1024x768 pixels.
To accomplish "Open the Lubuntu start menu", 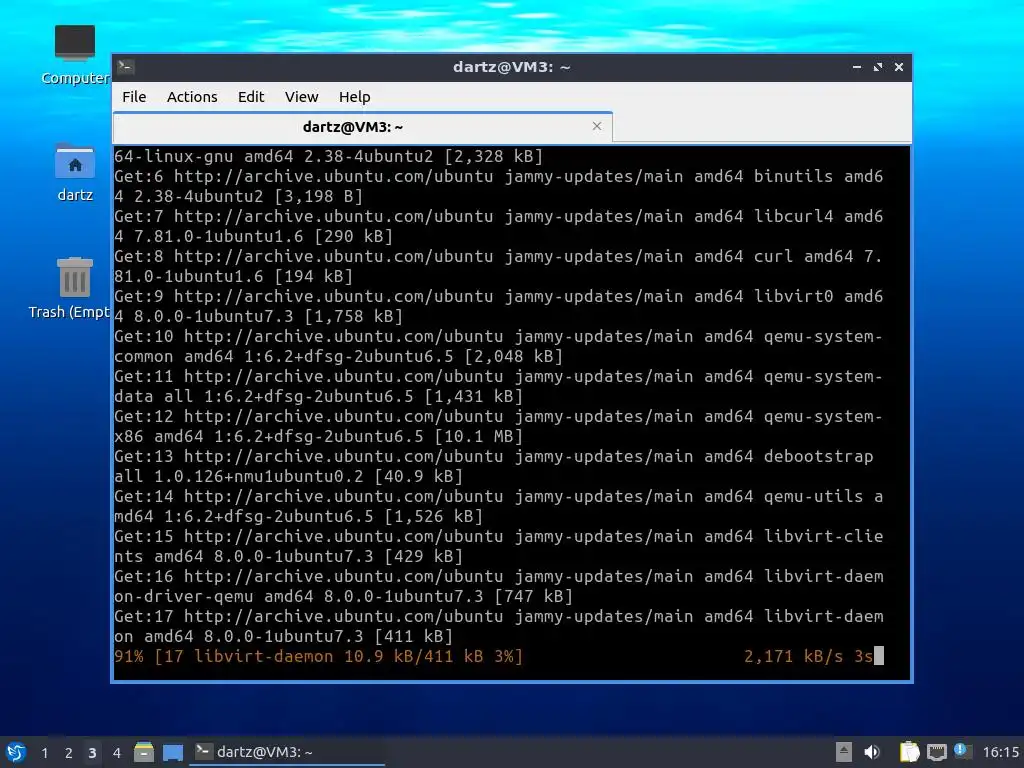I will [16, 752].
